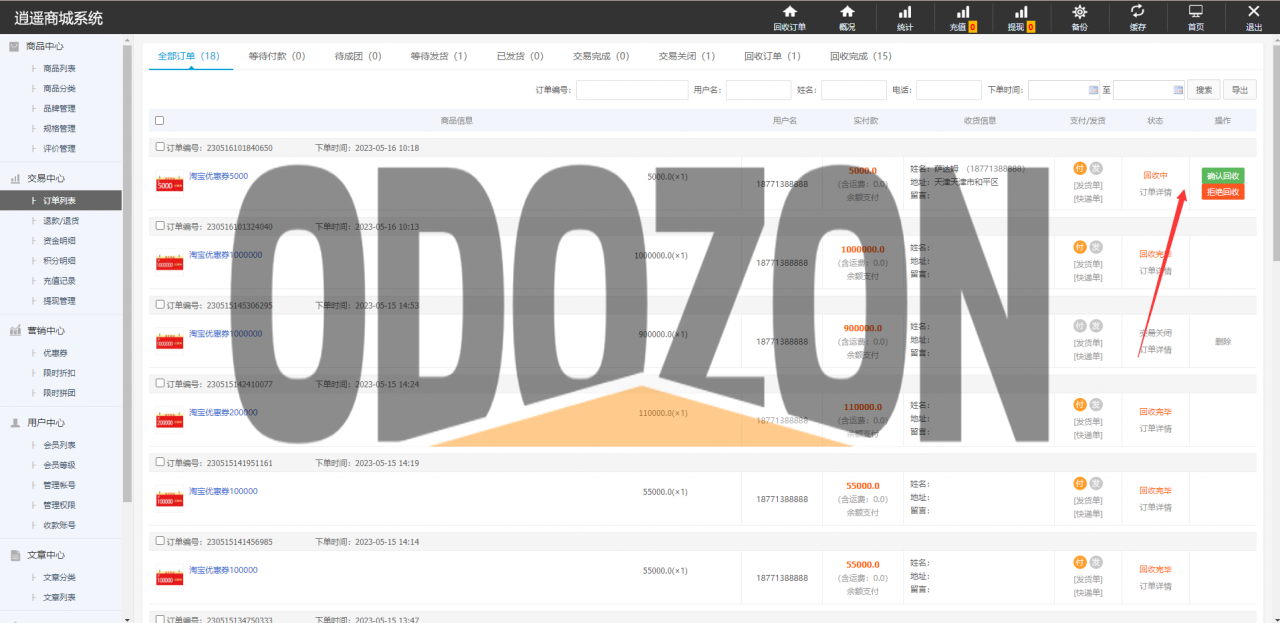
Task: Open 退款/退货 in the sidebar
Action: coord(59,220)
